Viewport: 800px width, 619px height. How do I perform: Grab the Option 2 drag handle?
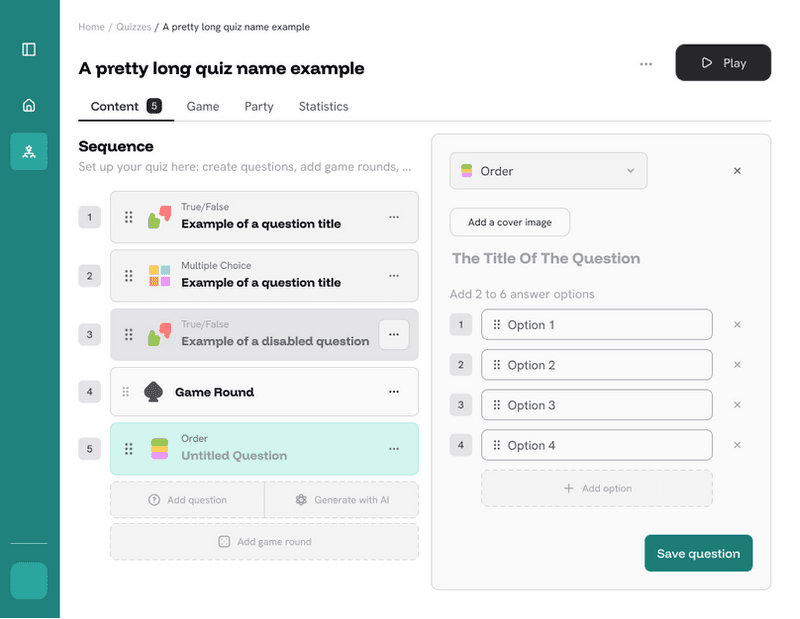496,365
